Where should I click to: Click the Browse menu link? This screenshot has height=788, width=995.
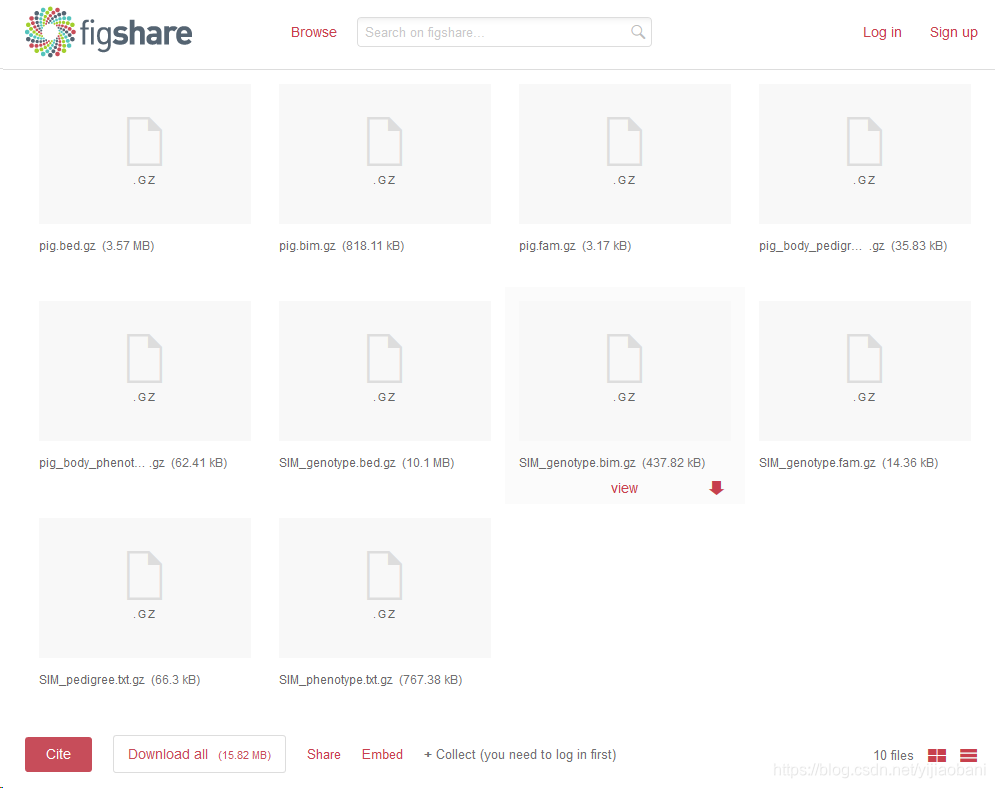click(x=313, y=32)
